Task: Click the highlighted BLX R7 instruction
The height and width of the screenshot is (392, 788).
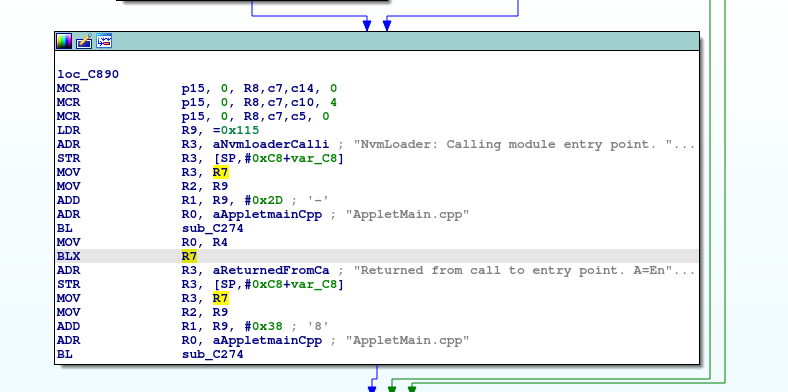Action: click(x=377, y=256)
